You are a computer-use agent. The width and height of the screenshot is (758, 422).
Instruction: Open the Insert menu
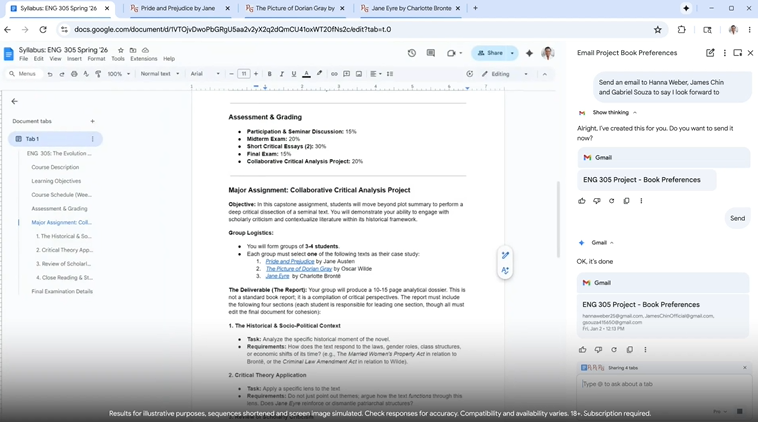click(73, 59)
